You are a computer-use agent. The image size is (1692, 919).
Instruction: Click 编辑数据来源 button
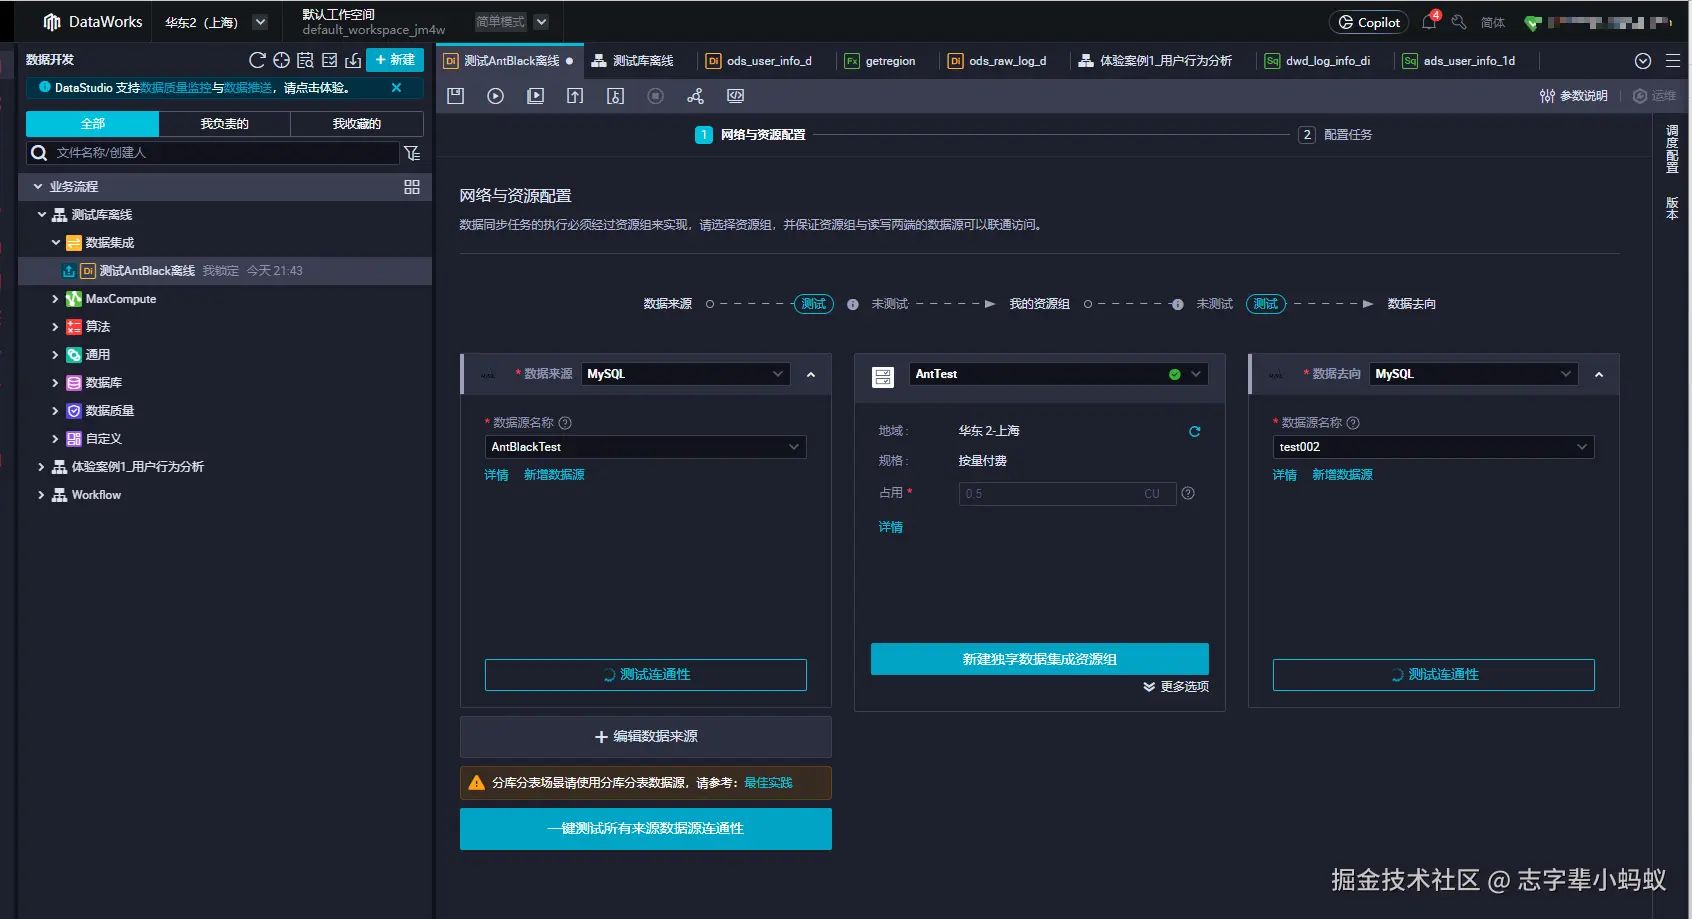(x=646, y=737)
